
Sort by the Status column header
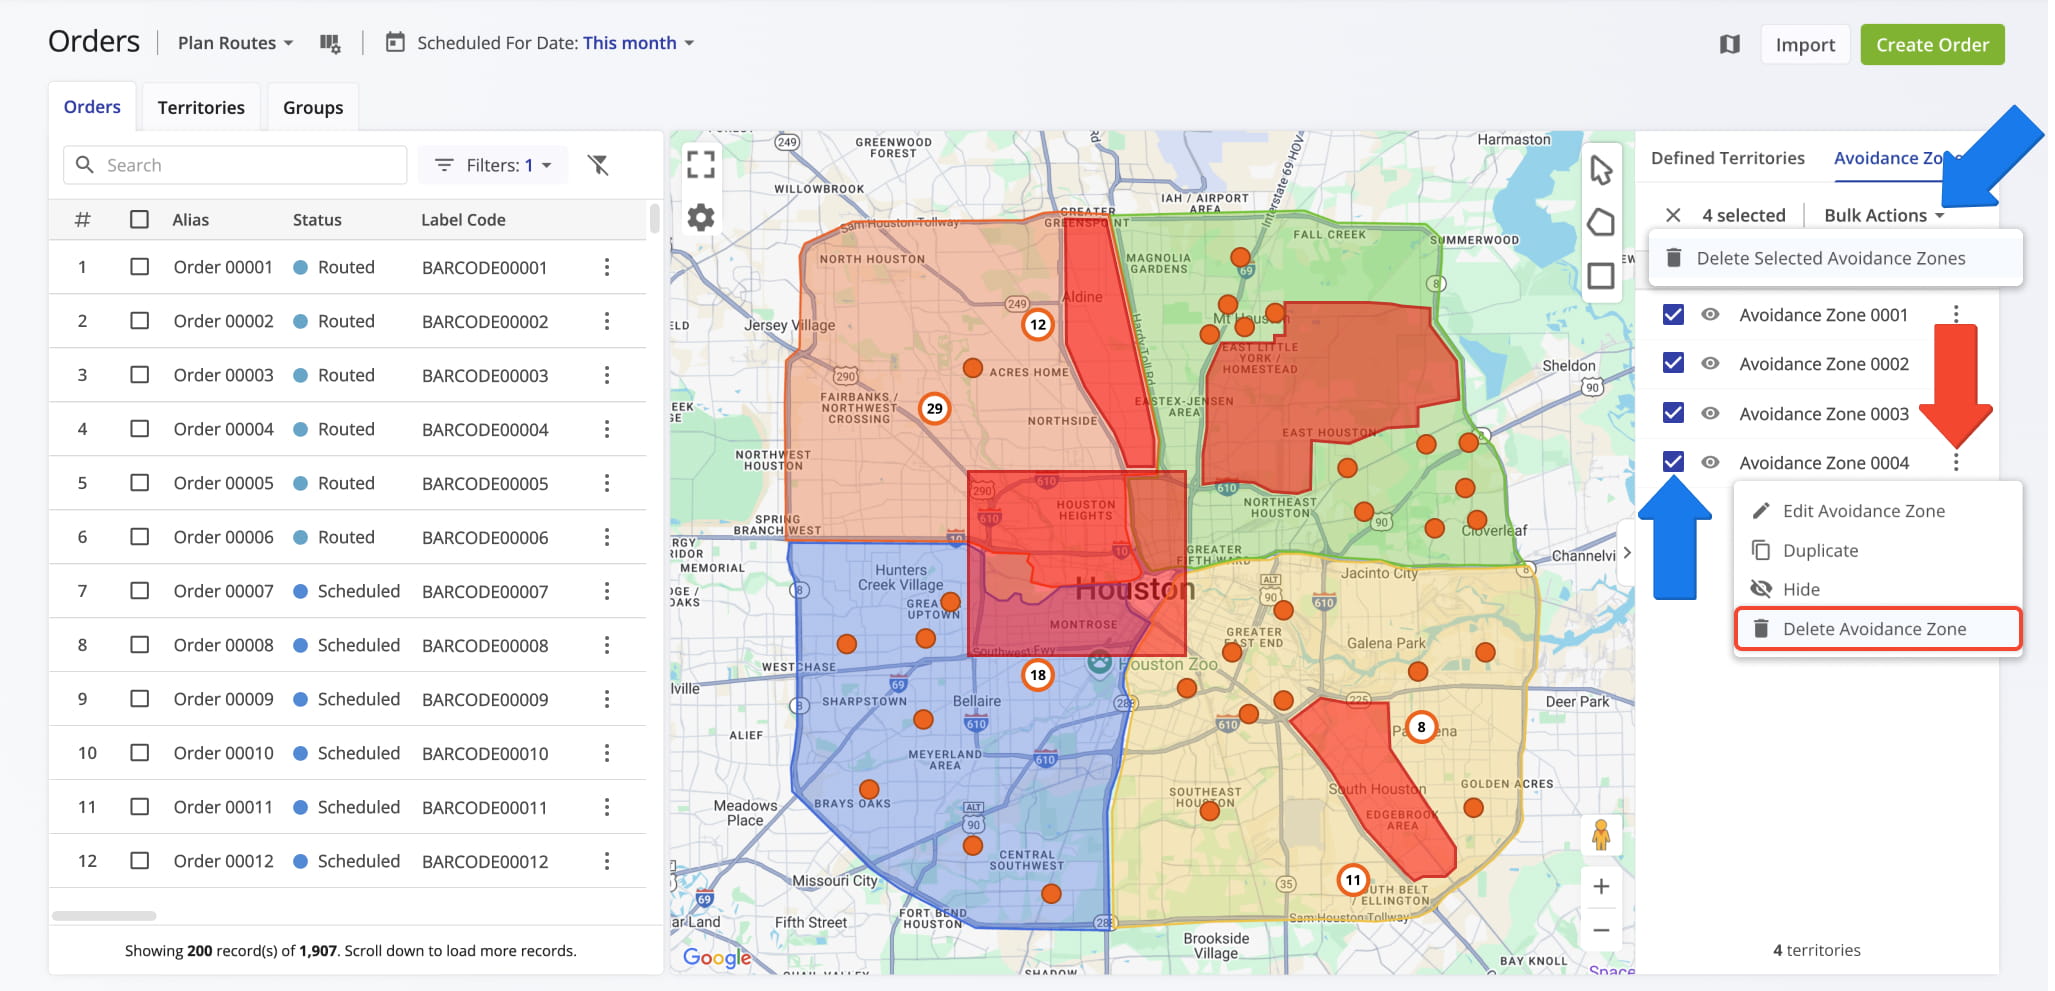coord(317,219)
